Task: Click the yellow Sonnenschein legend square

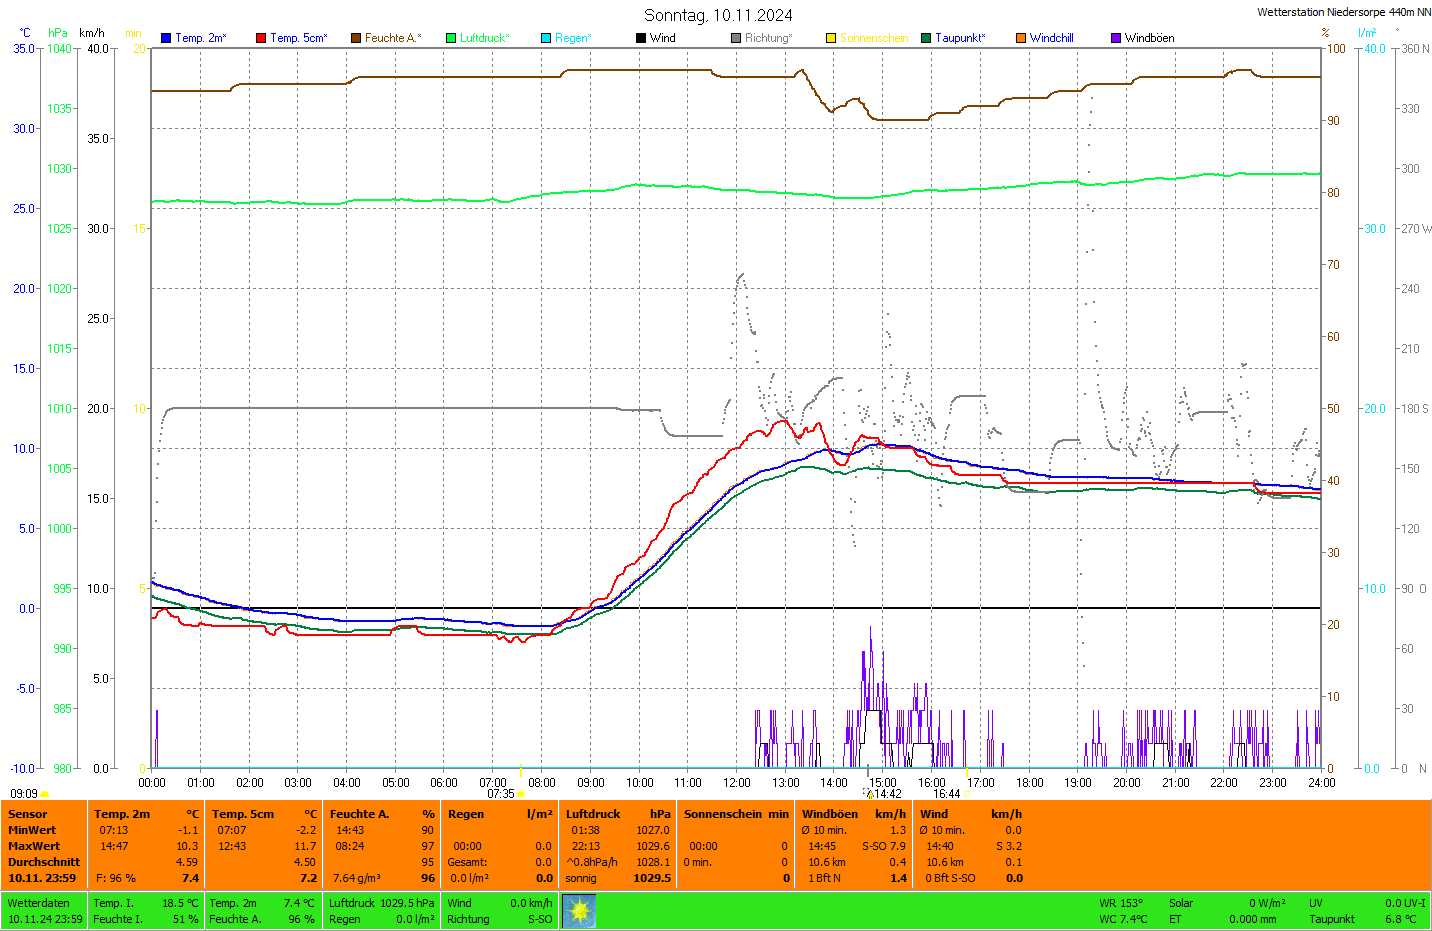Action: pyautogui.click(x=831, y=38)
